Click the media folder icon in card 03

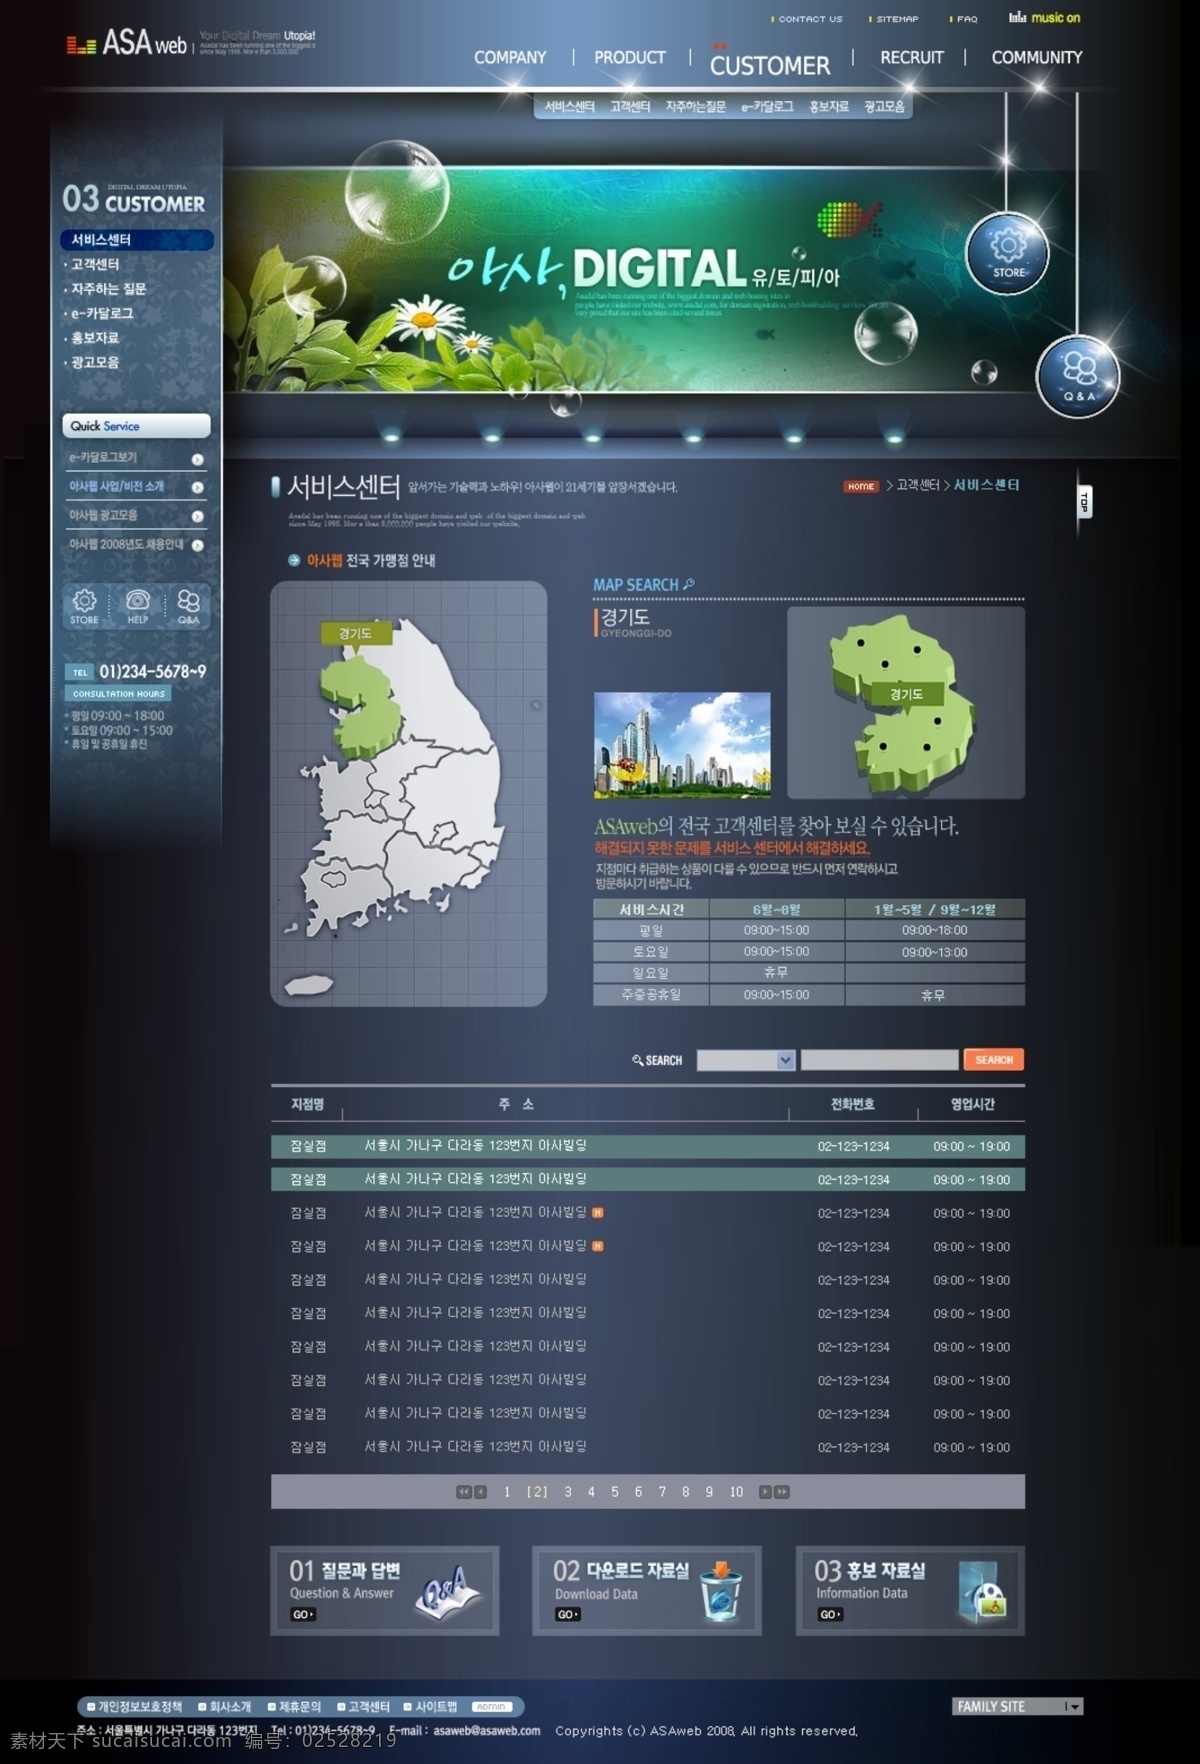coord(982,1591)
